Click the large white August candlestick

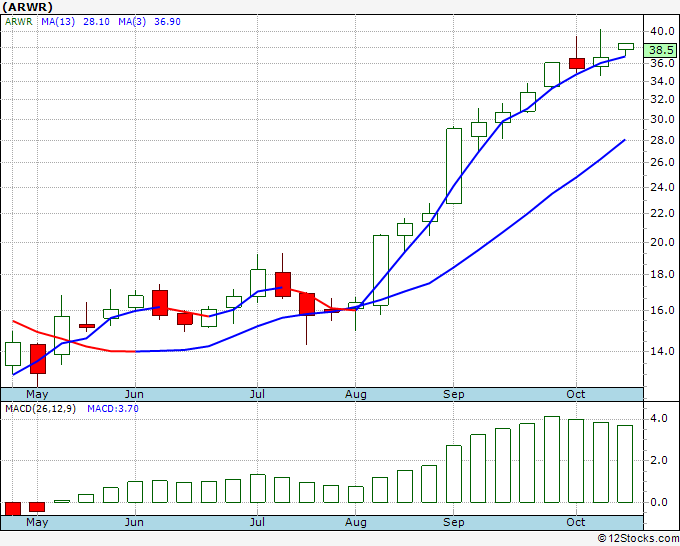coord(381,270)
